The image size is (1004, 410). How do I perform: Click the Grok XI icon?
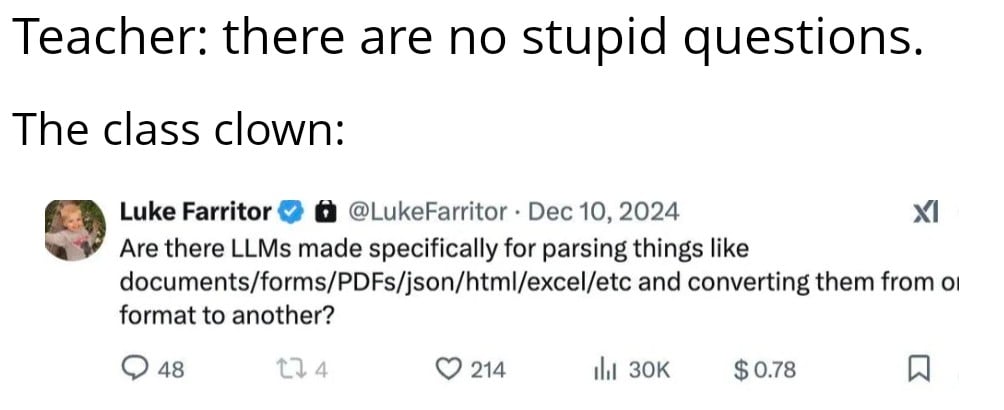pyautogui.click(x=927, y=213)
